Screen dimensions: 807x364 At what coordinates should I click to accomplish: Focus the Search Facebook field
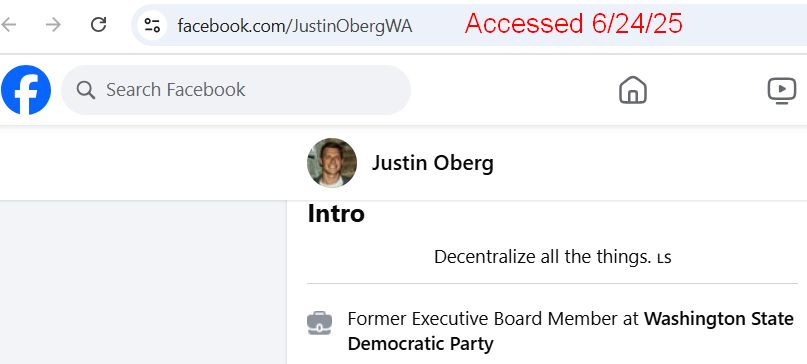coord(236,90)
